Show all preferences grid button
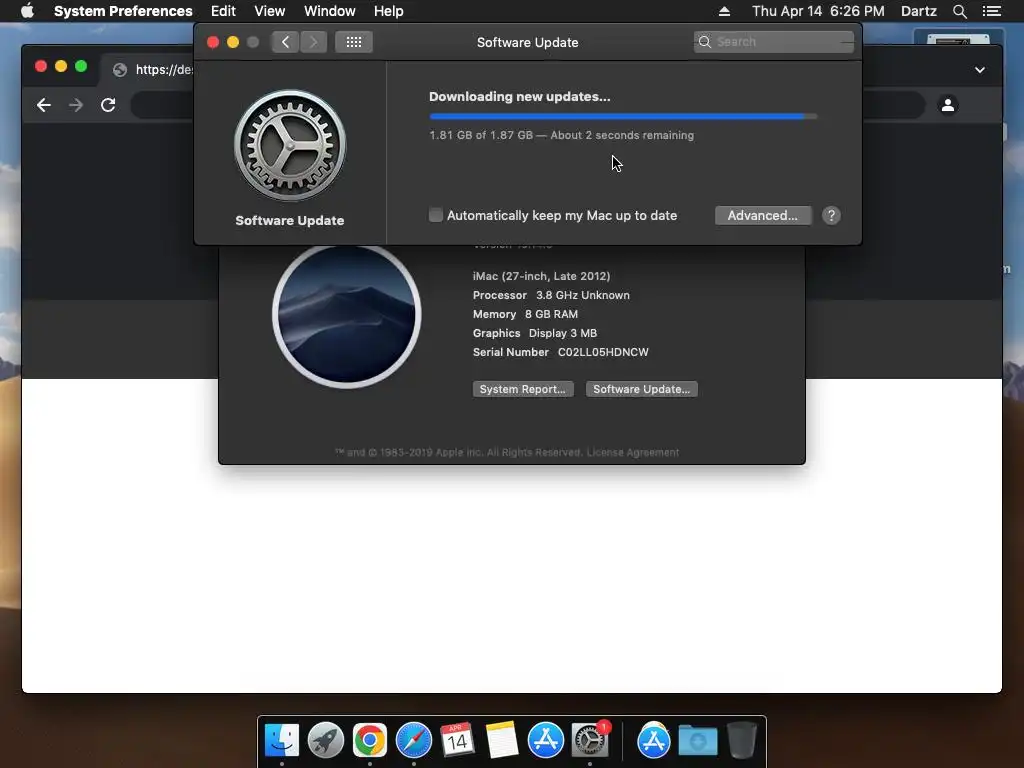Viewport: 1024px width, 768px height. (354, 42)
